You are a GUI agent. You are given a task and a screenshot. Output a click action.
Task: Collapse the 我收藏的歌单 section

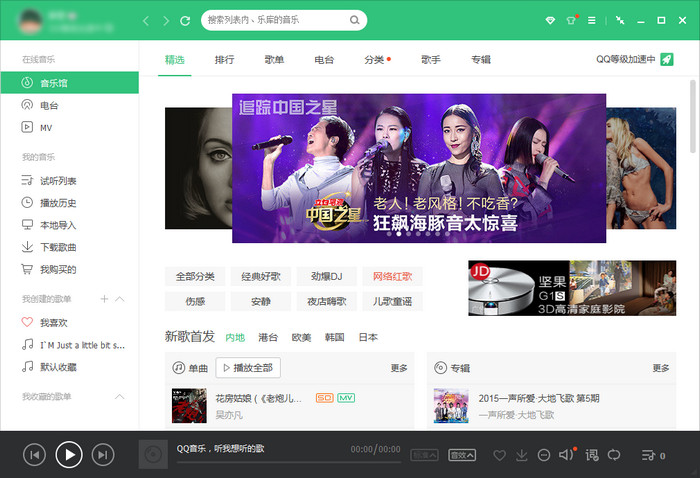[x=120, y=397]
